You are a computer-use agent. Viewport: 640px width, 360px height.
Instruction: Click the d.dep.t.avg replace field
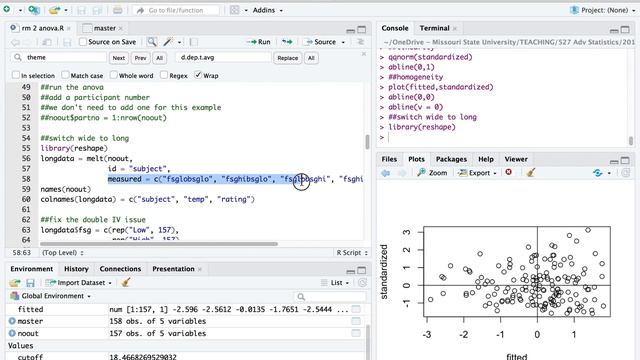(224, 57)
